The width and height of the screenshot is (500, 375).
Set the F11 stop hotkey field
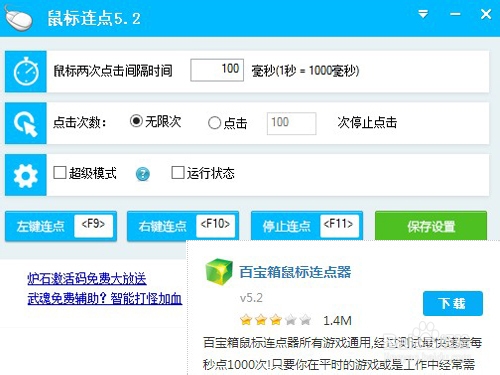(x=339, y=226)
